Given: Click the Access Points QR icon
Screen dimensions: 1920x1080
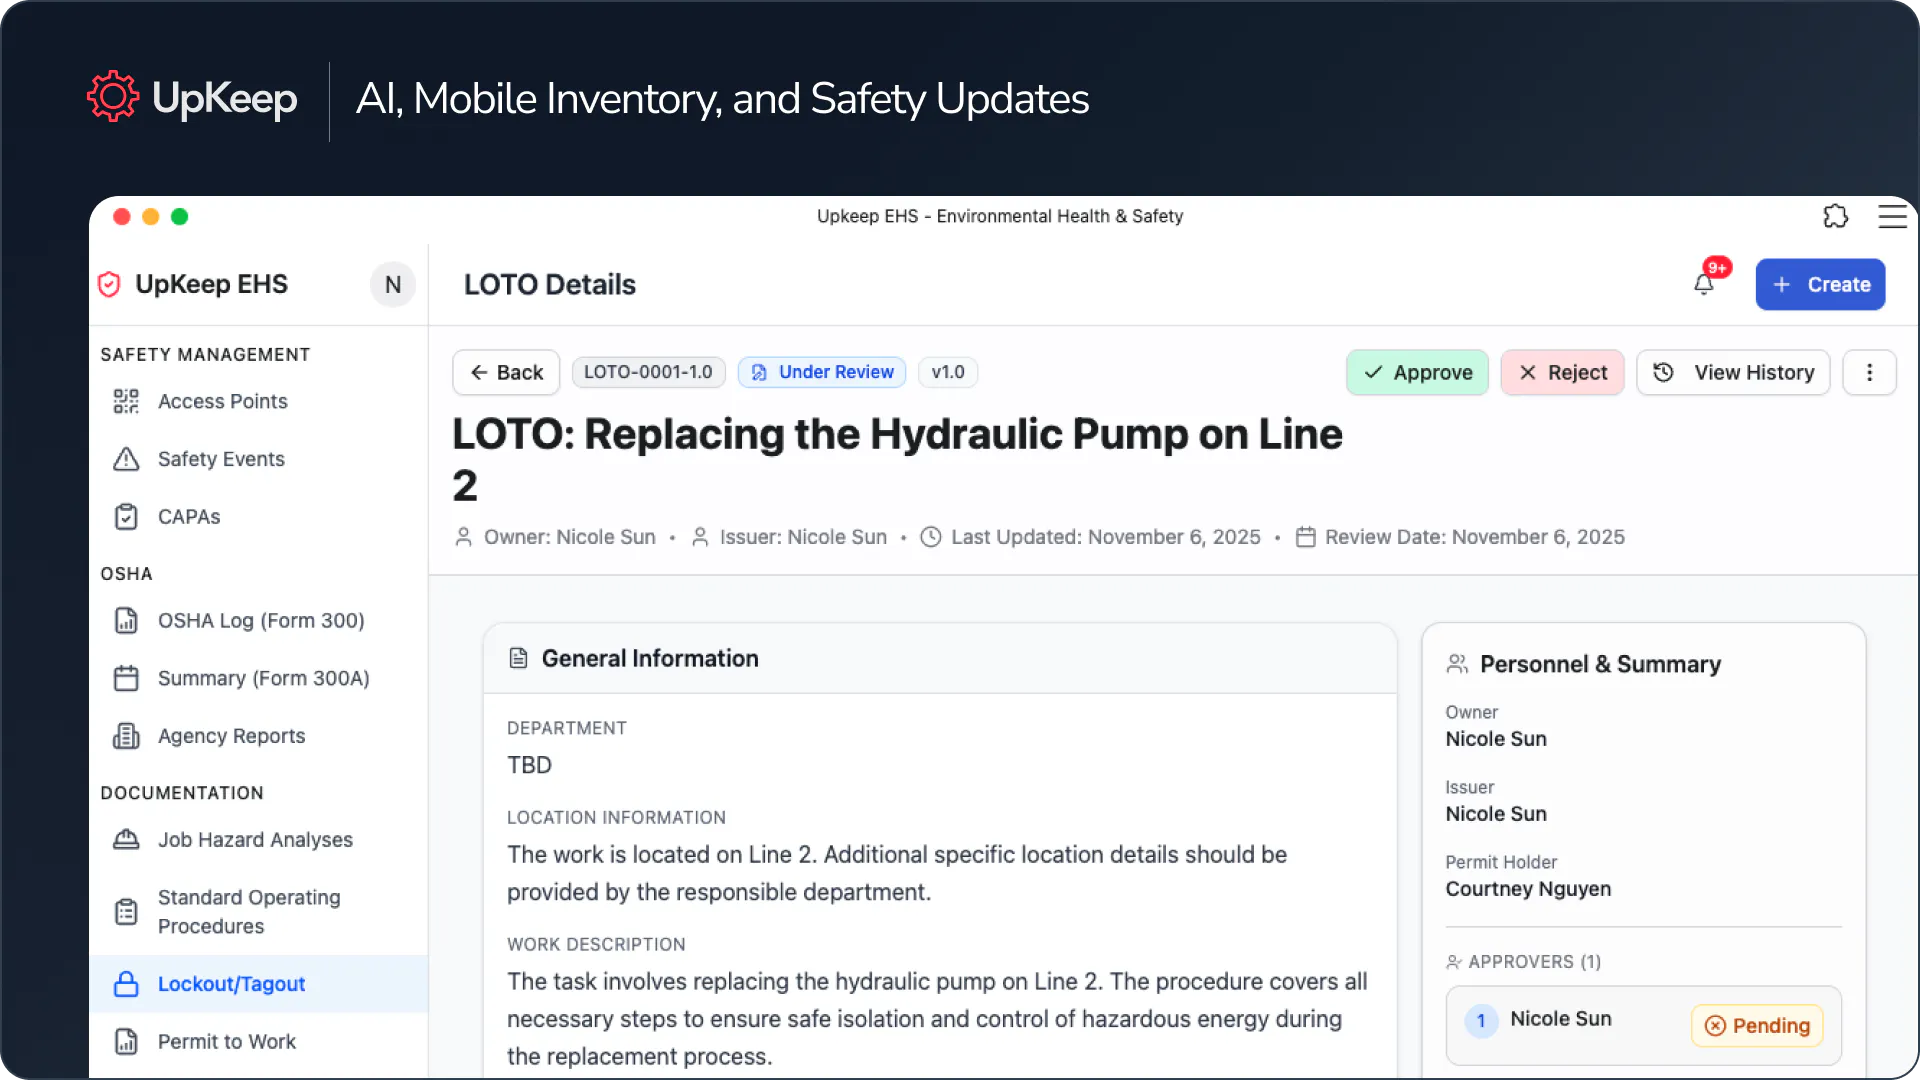Looking at the screenshot, I should (x=126, y=401).
